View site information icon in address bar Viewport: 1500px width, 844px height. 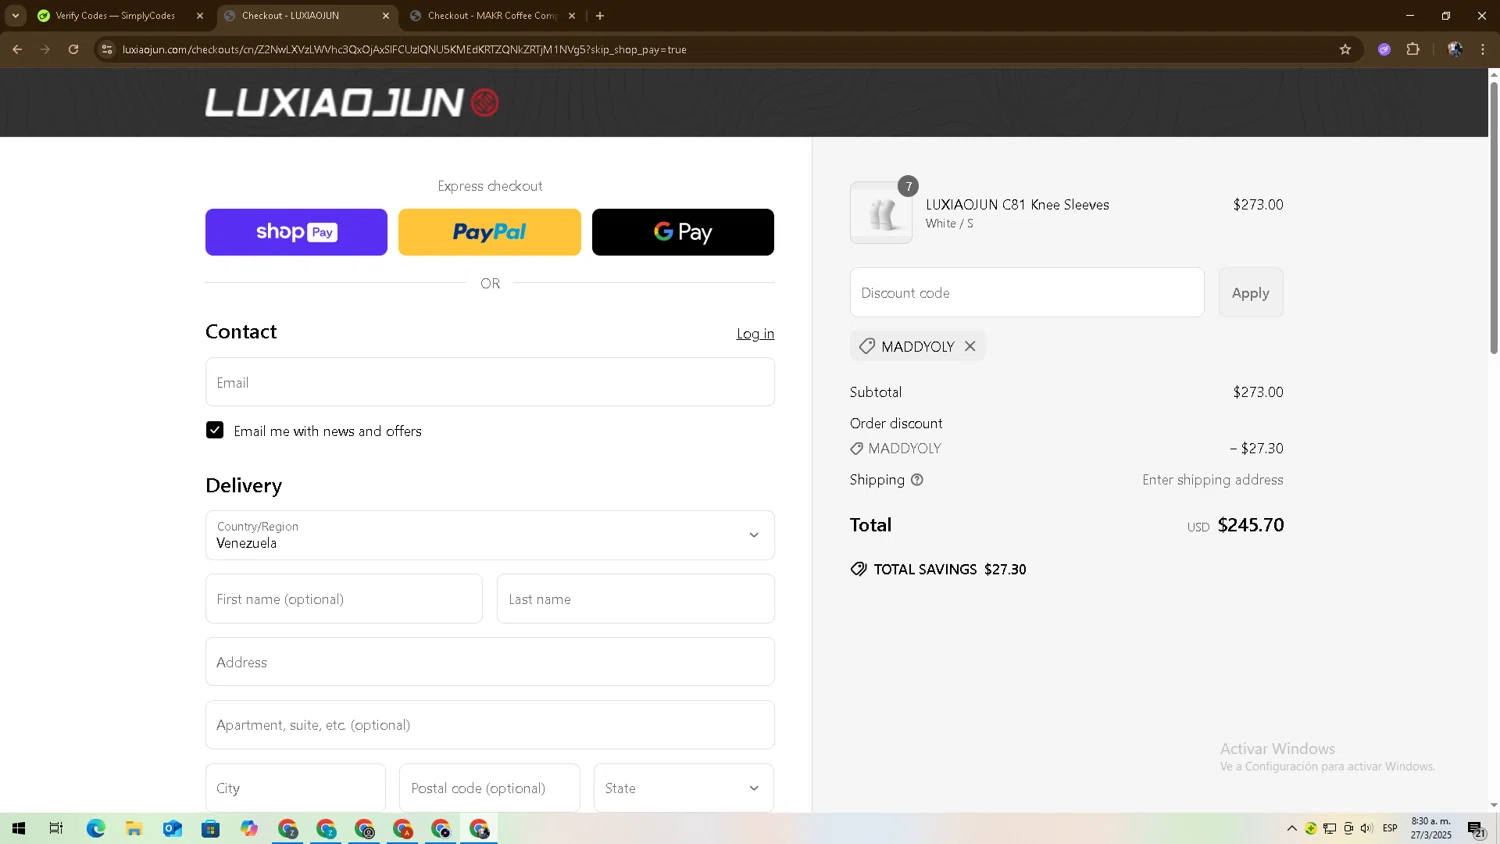click(108, 49)
